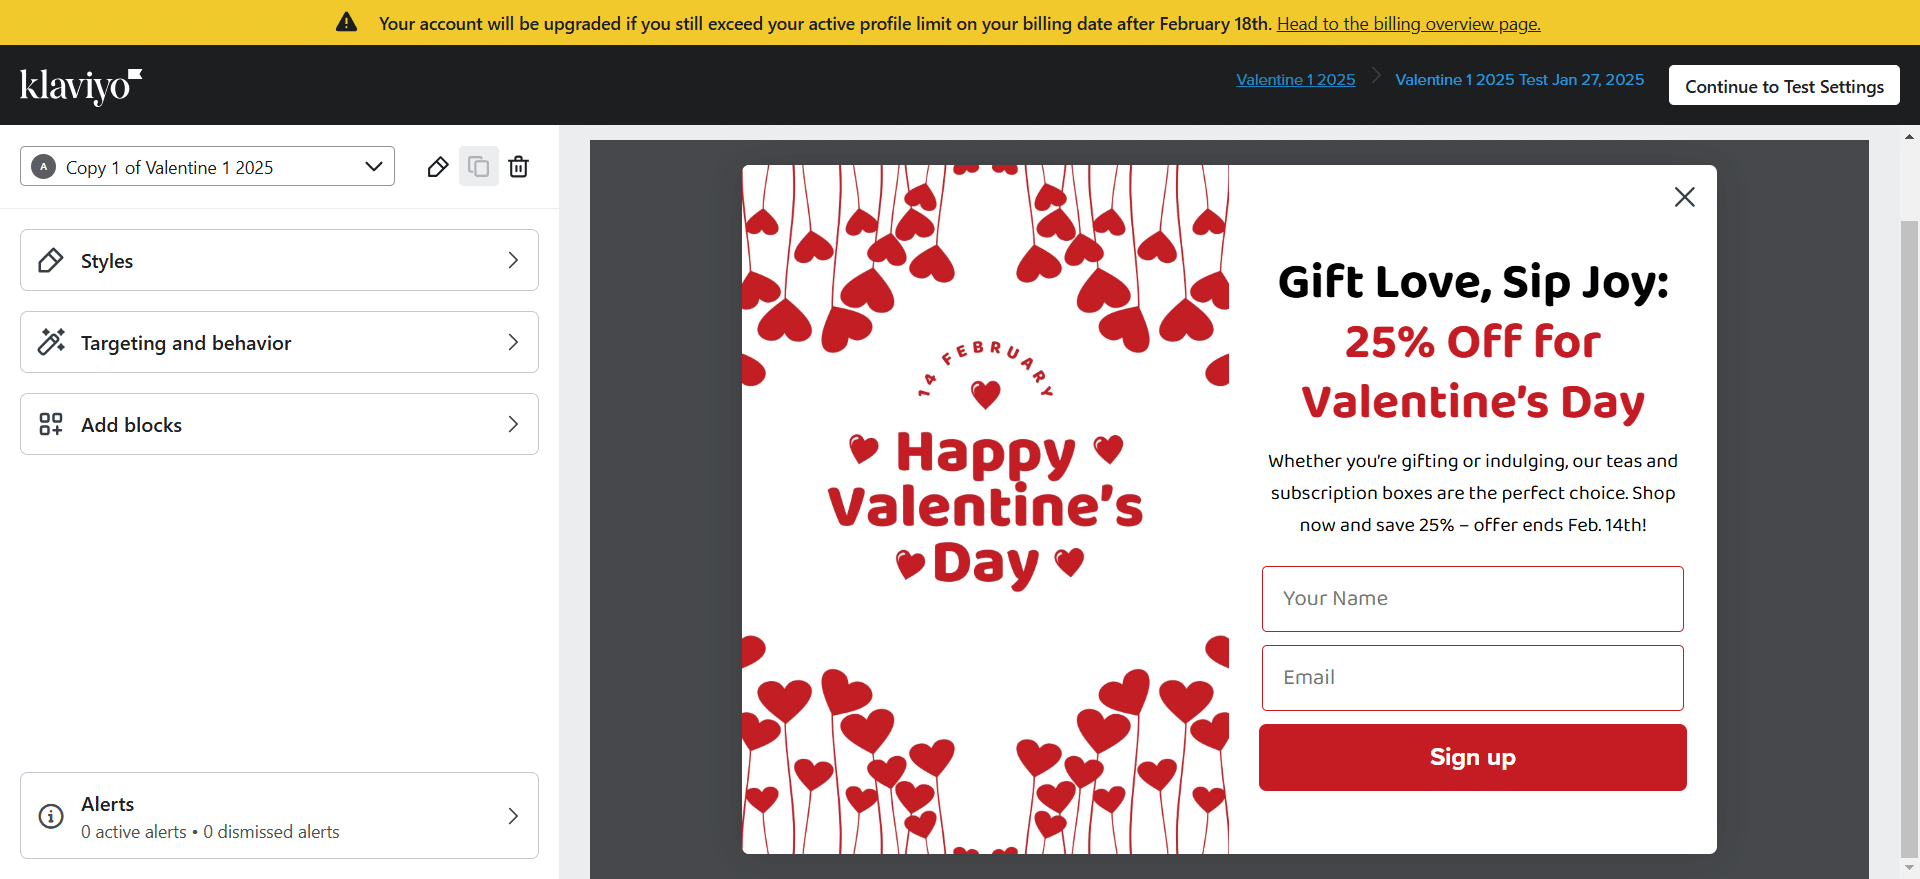Click the Targeting and behavior wand icon
1920x879 pixels.
coord(51,342)
